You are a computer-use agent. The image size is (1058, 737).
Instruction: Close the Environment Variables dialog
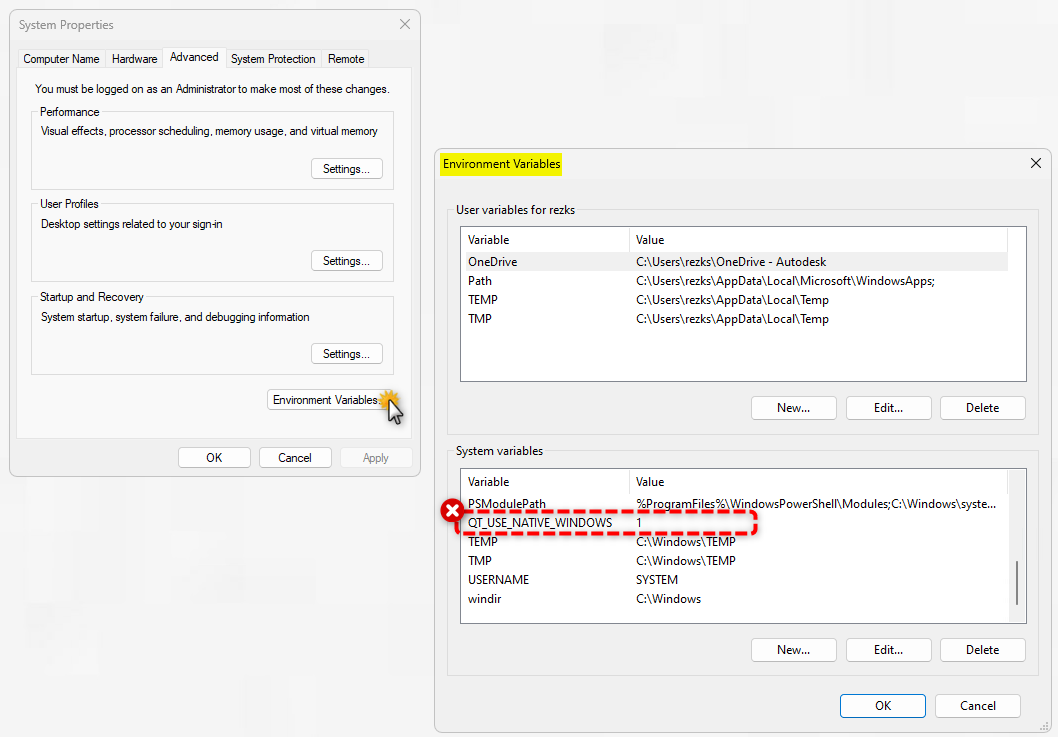[1036, 163]
